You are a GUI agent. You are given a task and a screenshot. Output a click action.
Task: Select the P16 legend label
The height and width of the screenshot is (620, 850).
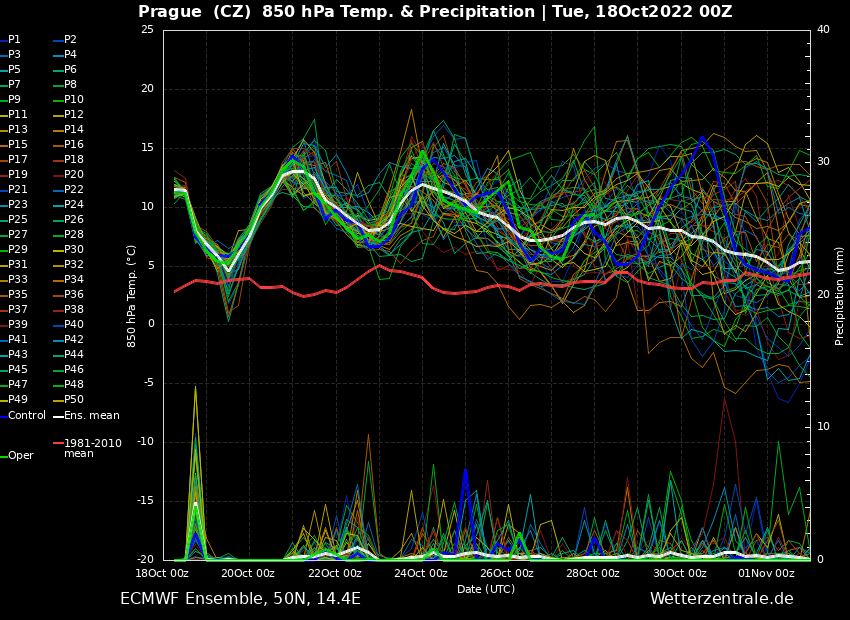point(74,144)
